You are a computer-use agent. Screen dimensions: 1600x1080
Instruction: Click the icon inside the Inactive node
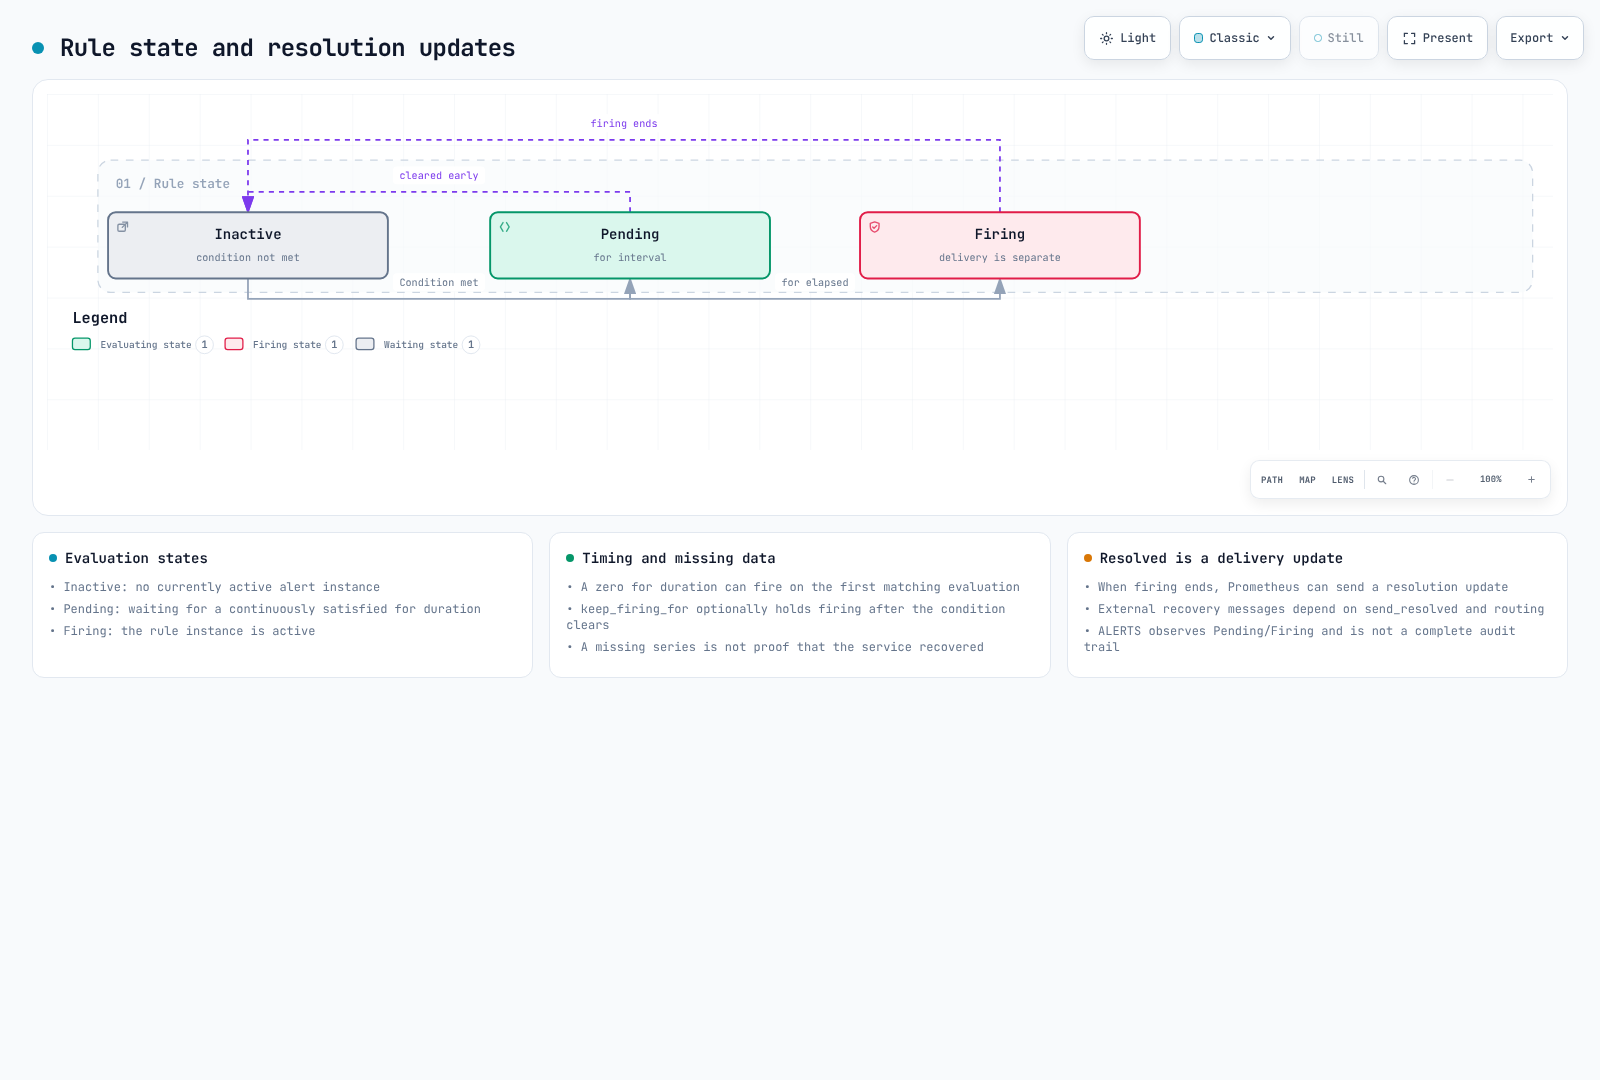click(123, 227)
